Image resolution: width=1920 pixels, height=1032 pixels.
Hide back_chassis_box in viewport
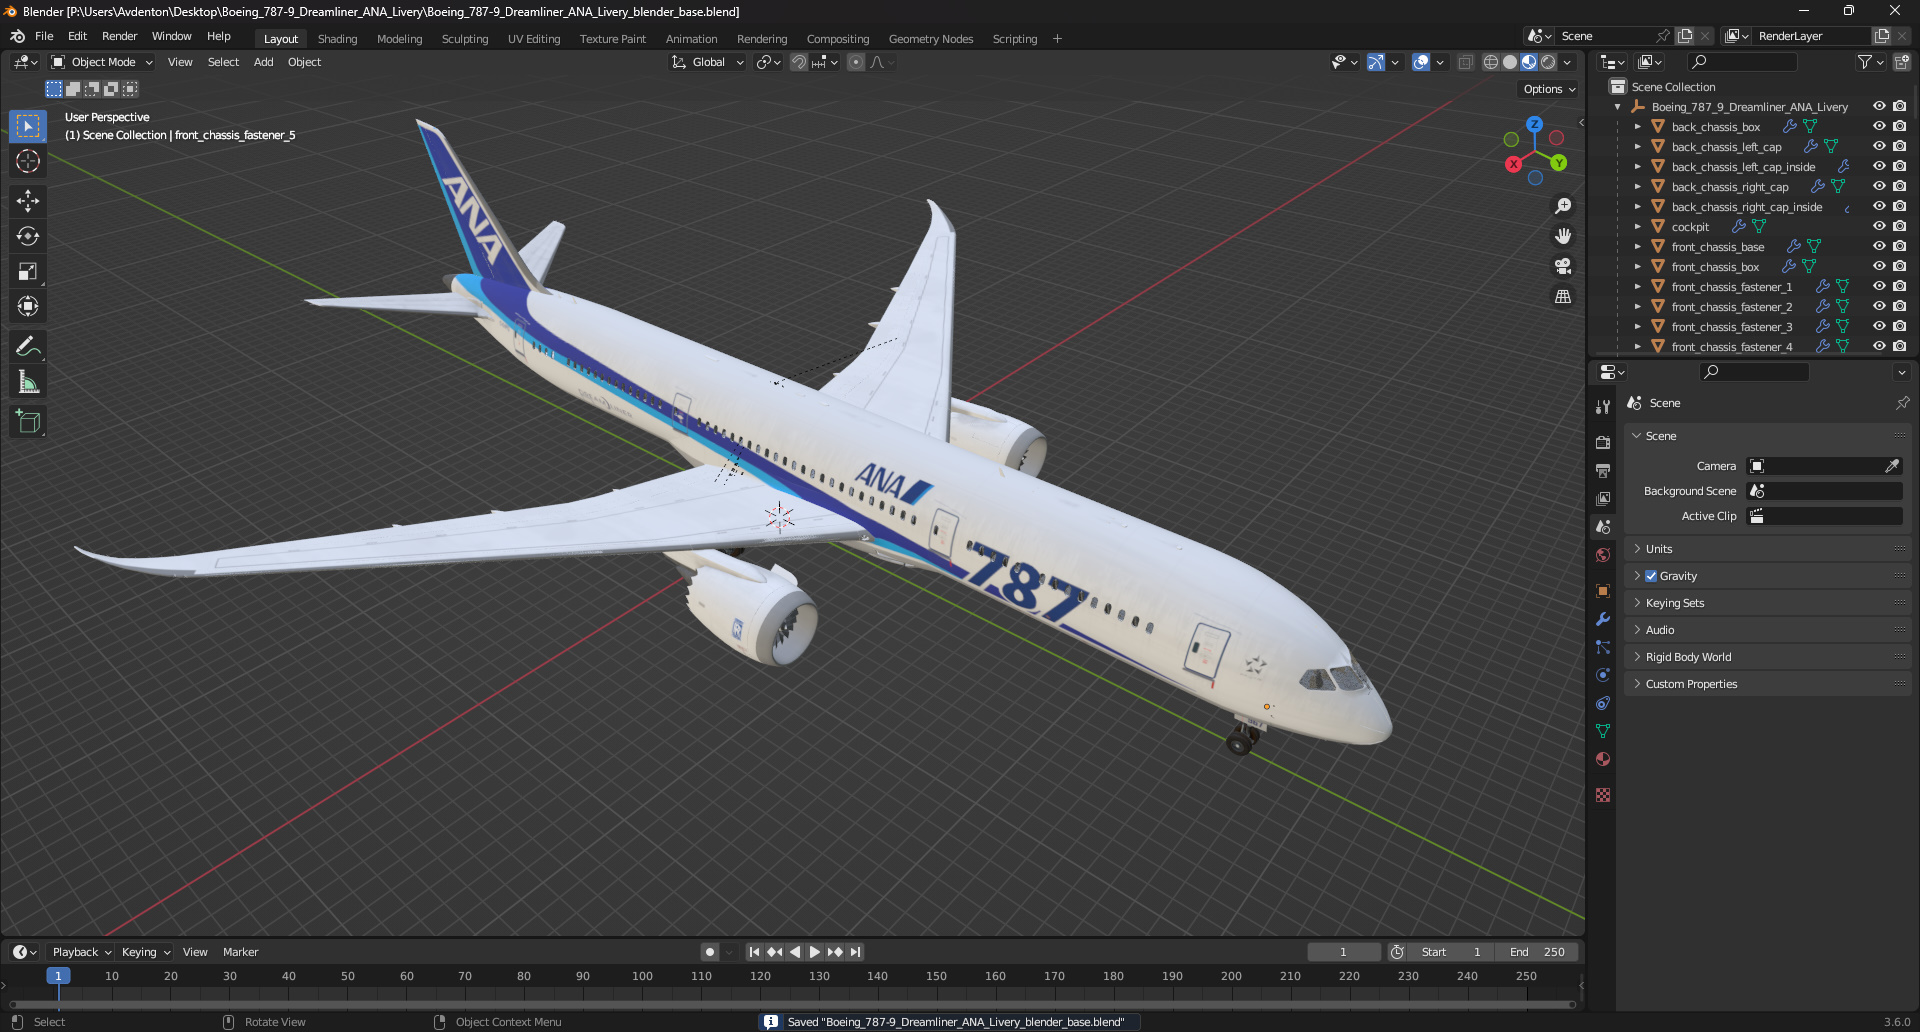(x=1879, y=127)
